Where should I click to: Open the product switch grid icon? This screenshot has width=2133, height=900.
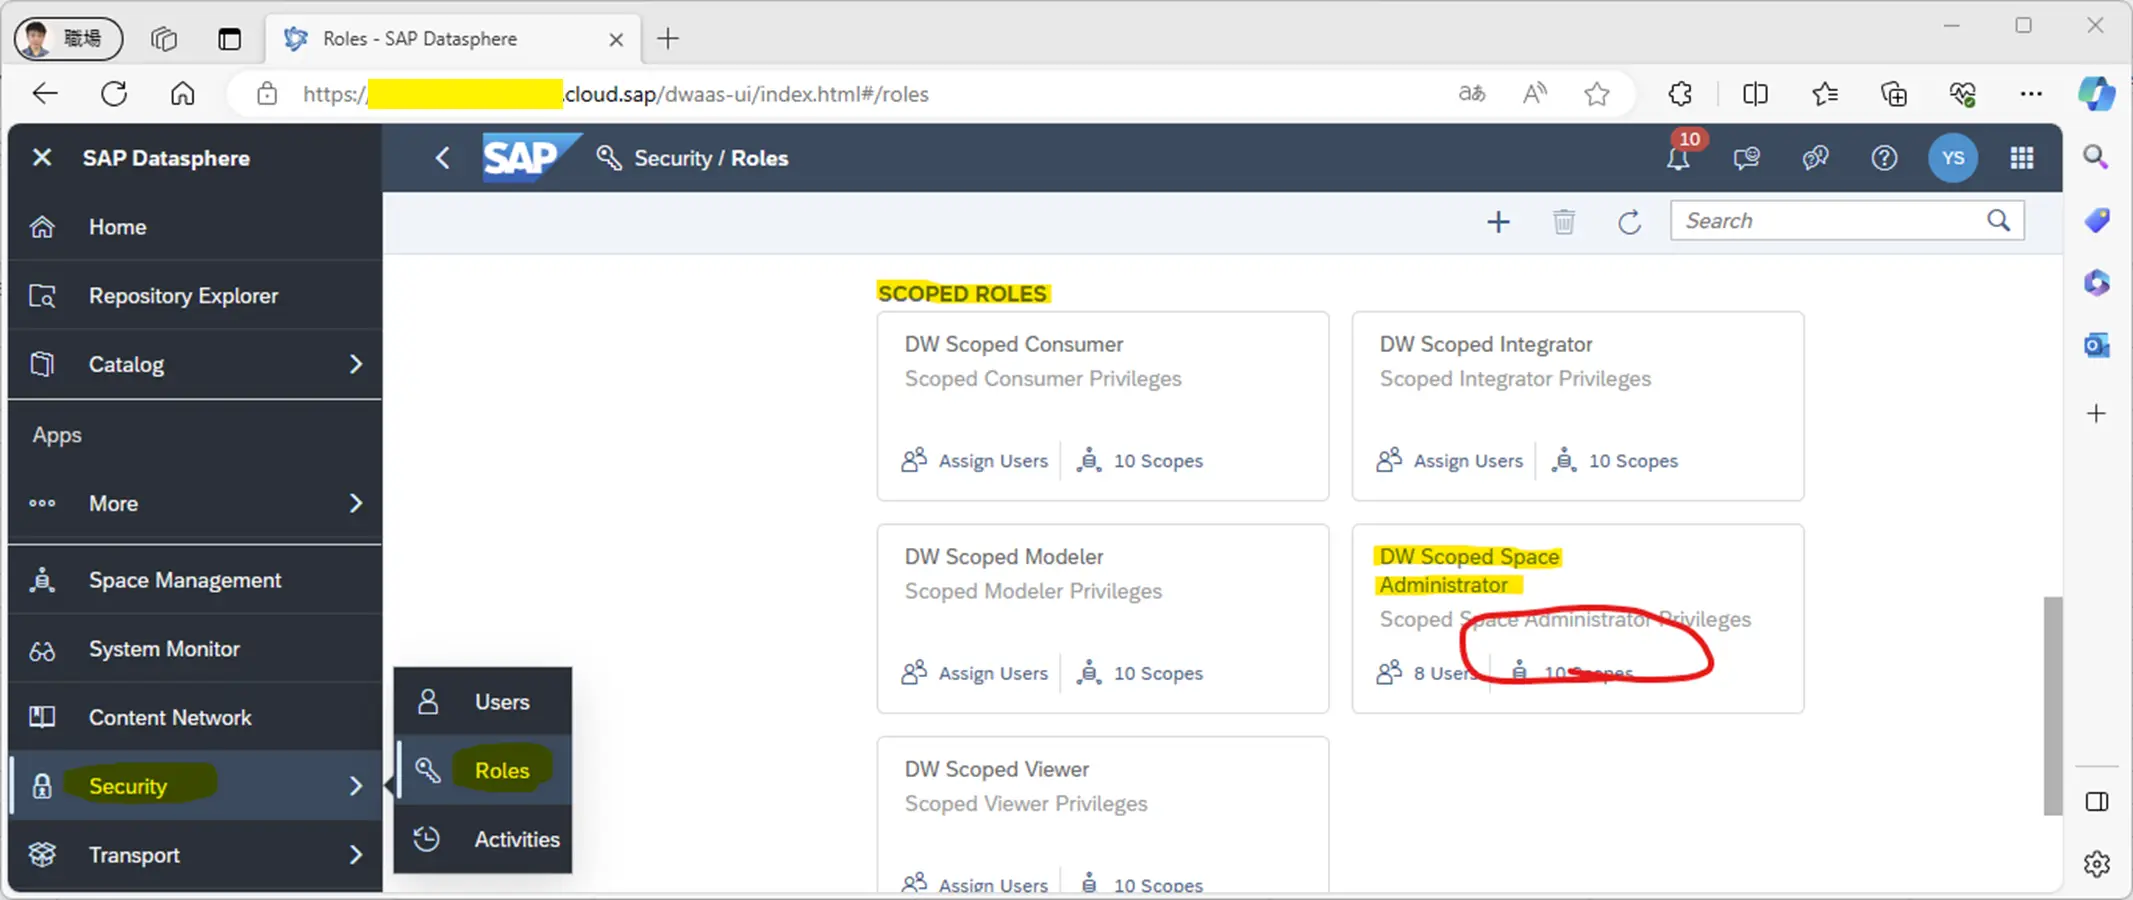click(x=2022, y=158)
